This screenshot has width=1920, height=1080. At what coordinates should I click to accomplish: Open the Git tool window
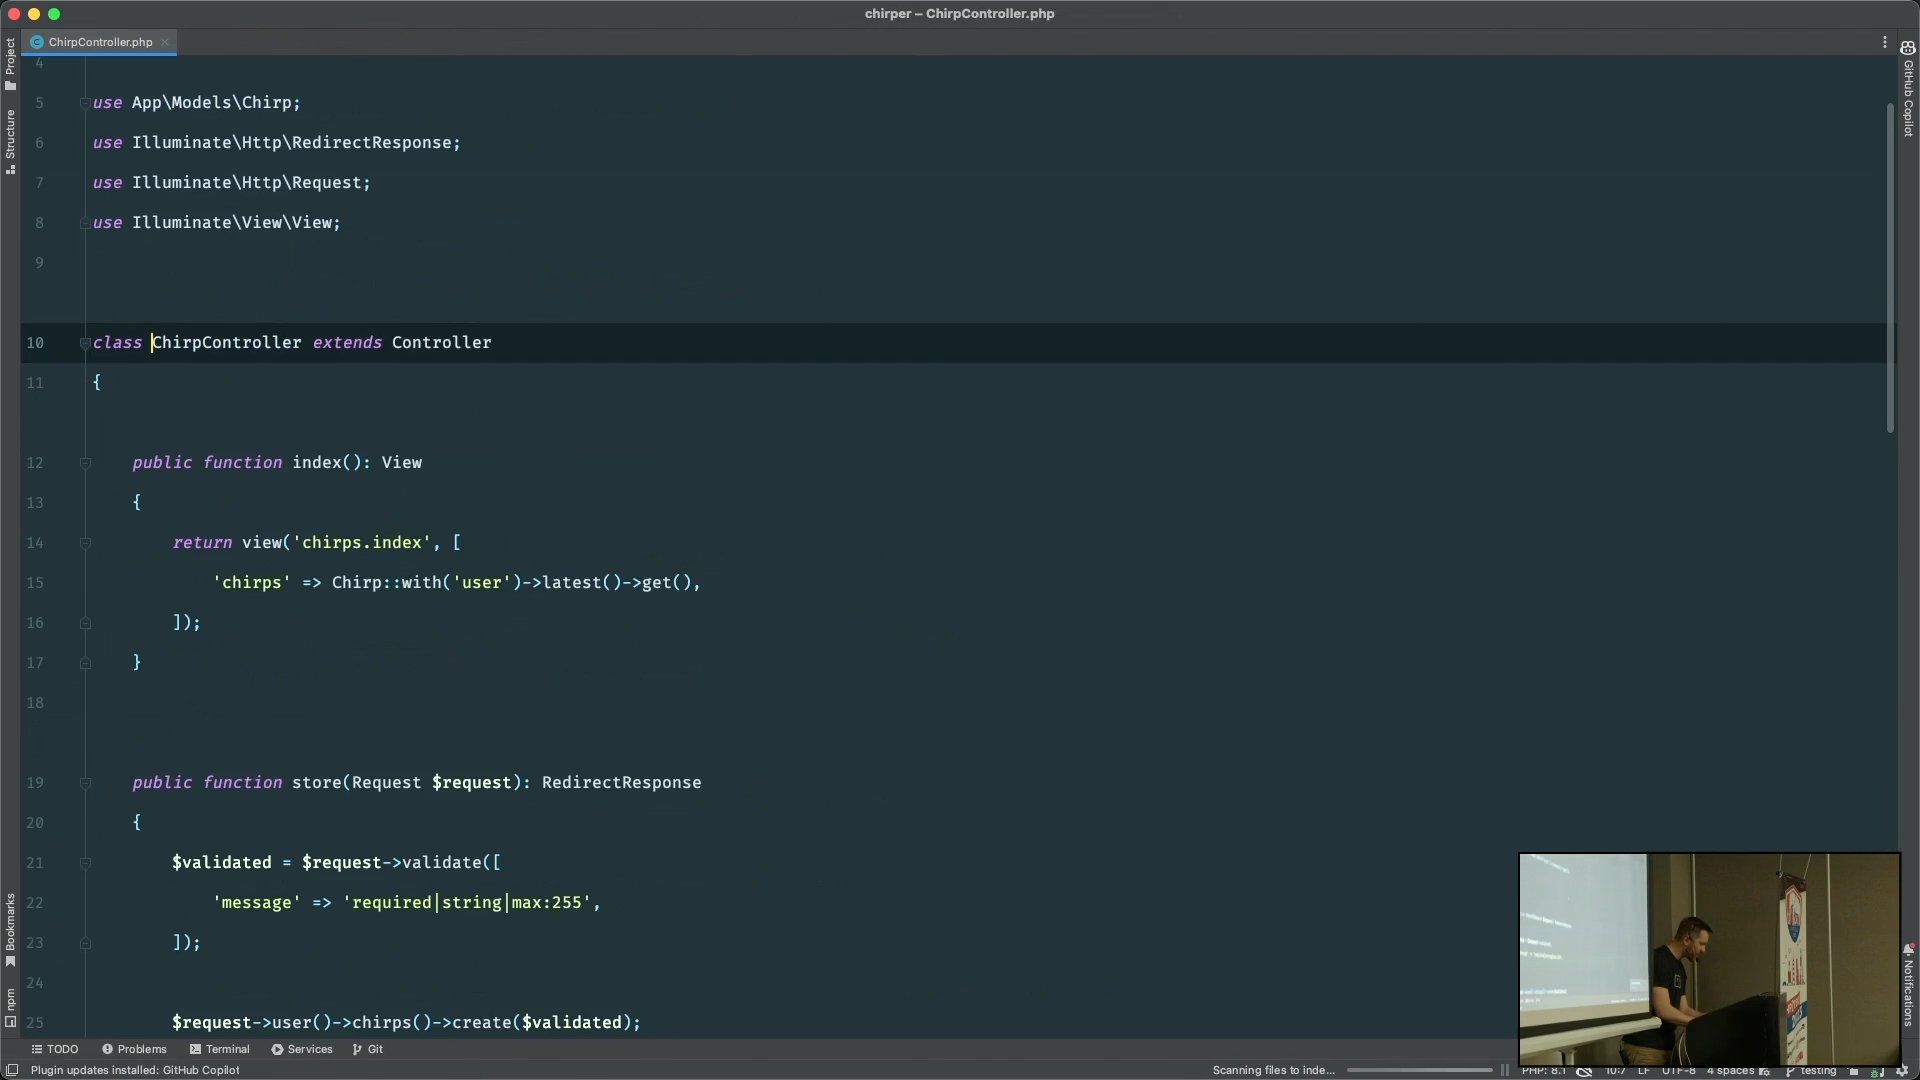pyautogui.click(x=368, y=1049)
